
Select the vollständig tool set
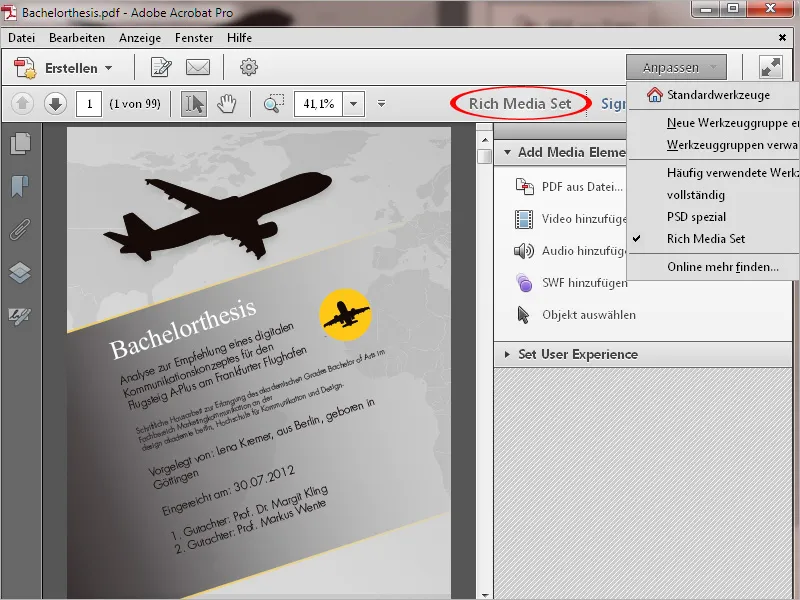tap(695, 195)
